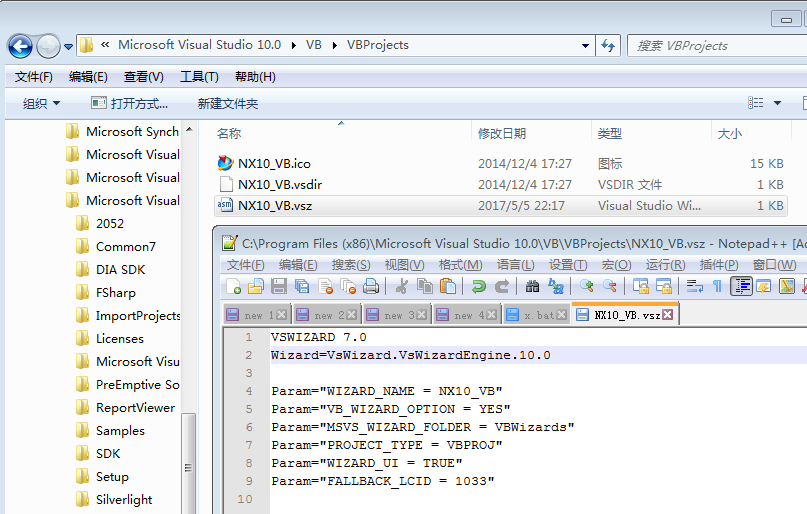
Task: Click the 搜索 VBProjects search field
Action: 717,45
